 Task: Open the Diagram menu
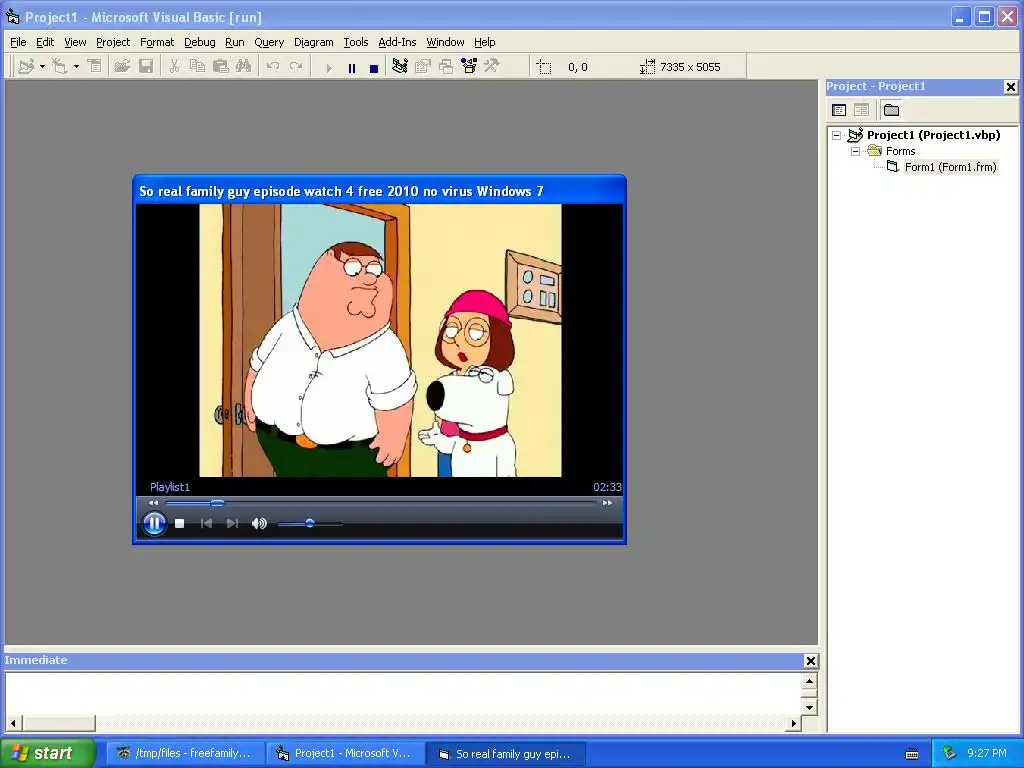pos(313,42)
